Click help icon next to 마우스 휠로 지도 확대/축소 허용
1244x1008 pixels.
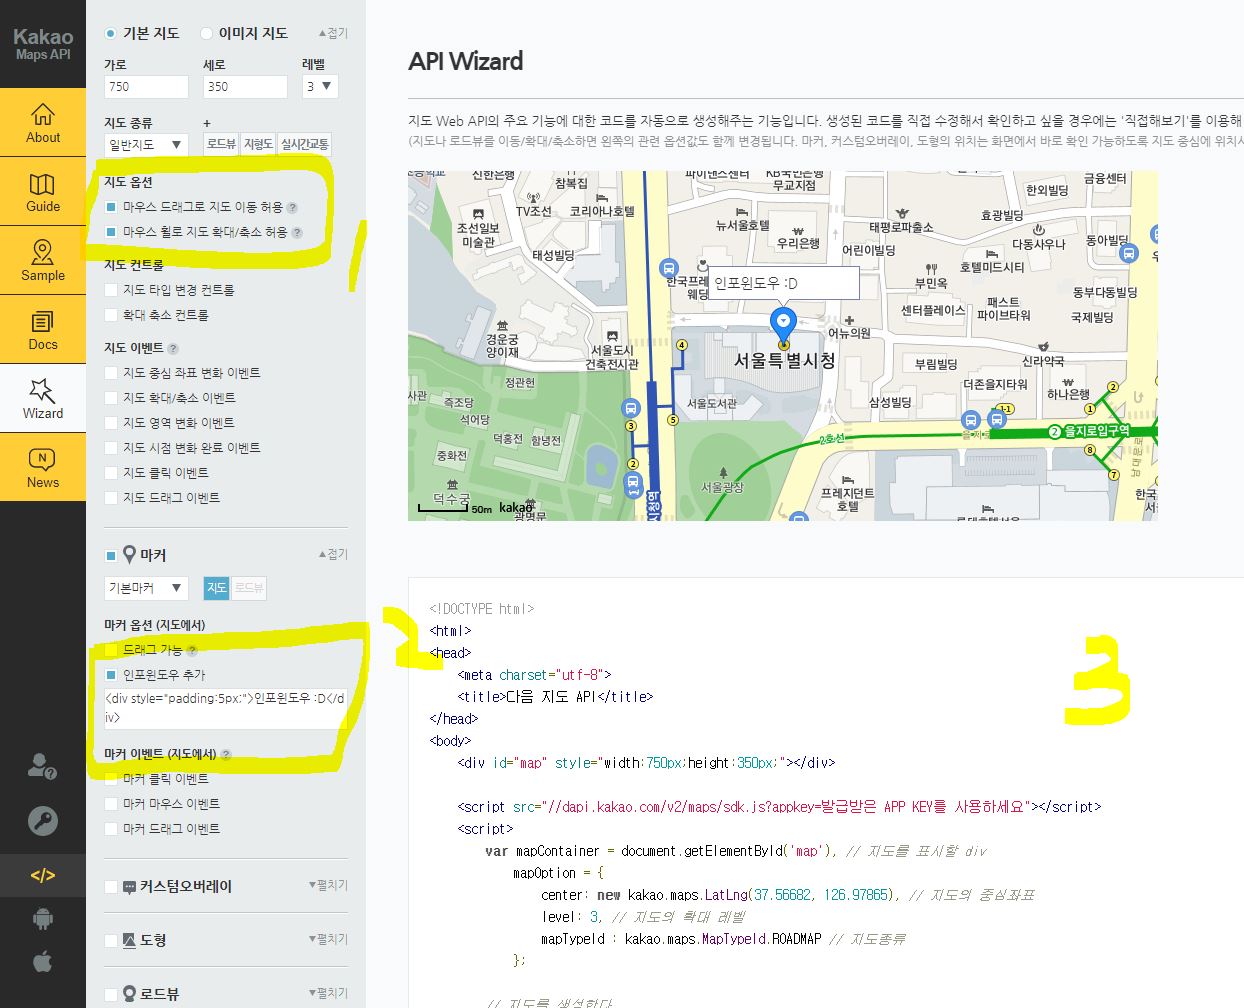297,233
